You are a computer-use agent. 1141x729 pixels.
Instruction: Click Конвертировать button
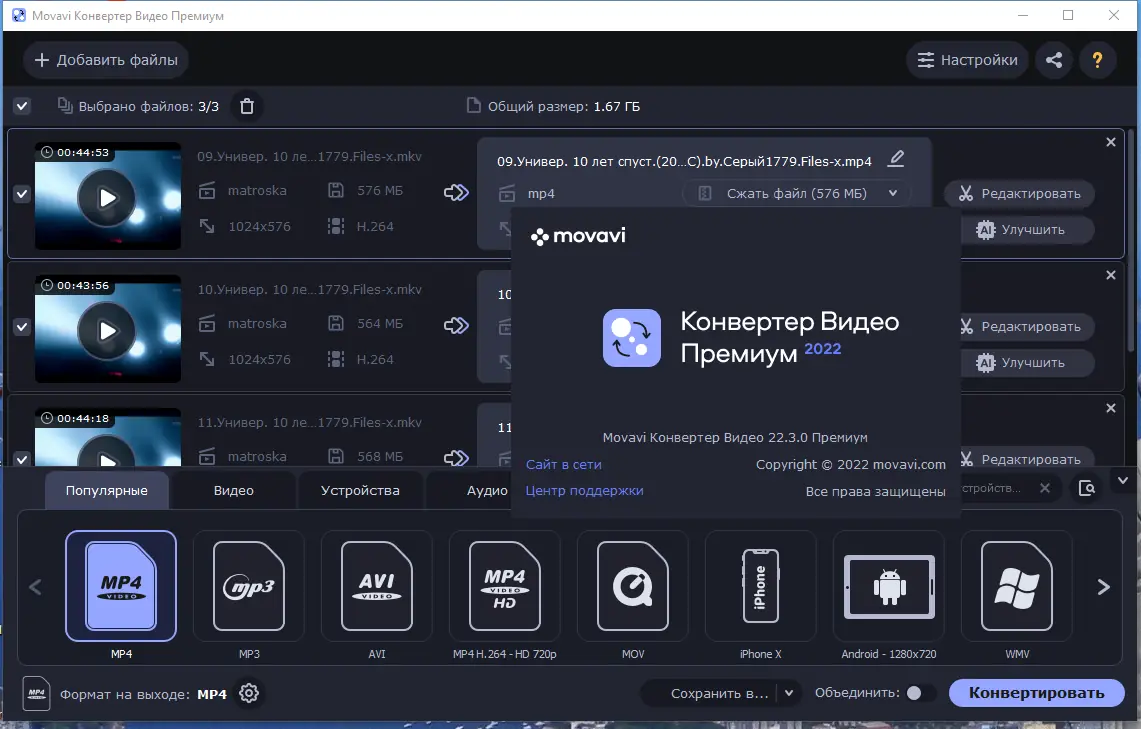1036,693
